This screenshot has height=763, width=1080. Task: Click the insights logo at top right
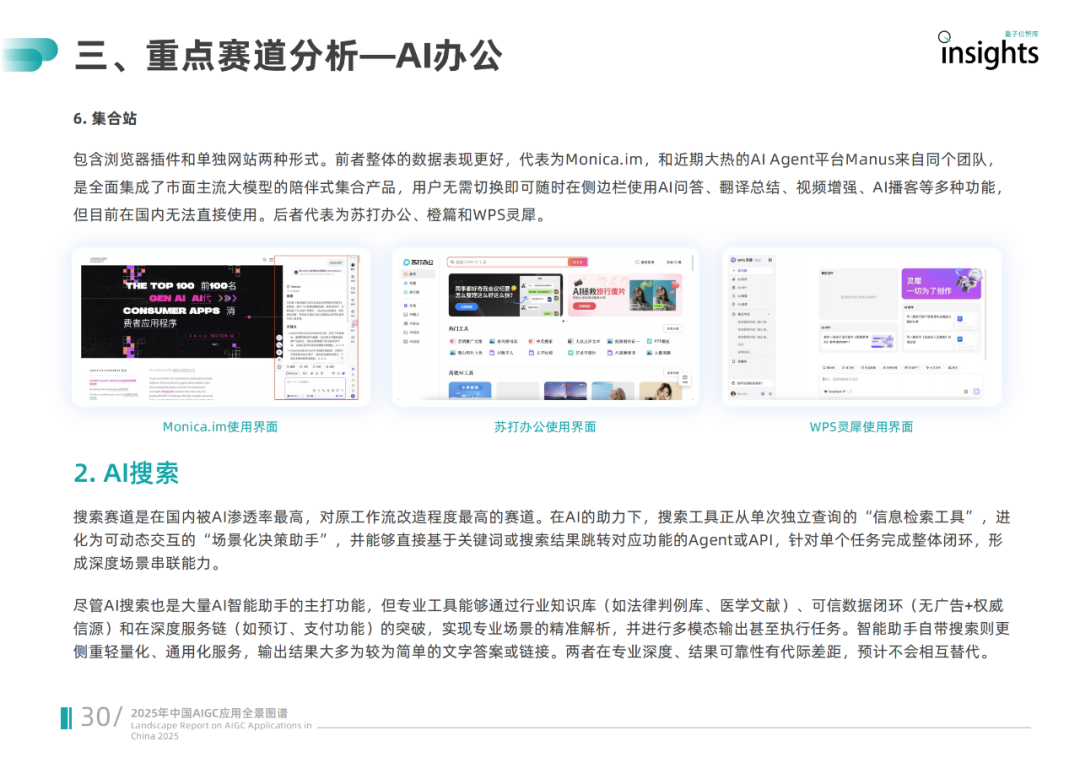tap(988, 50)
